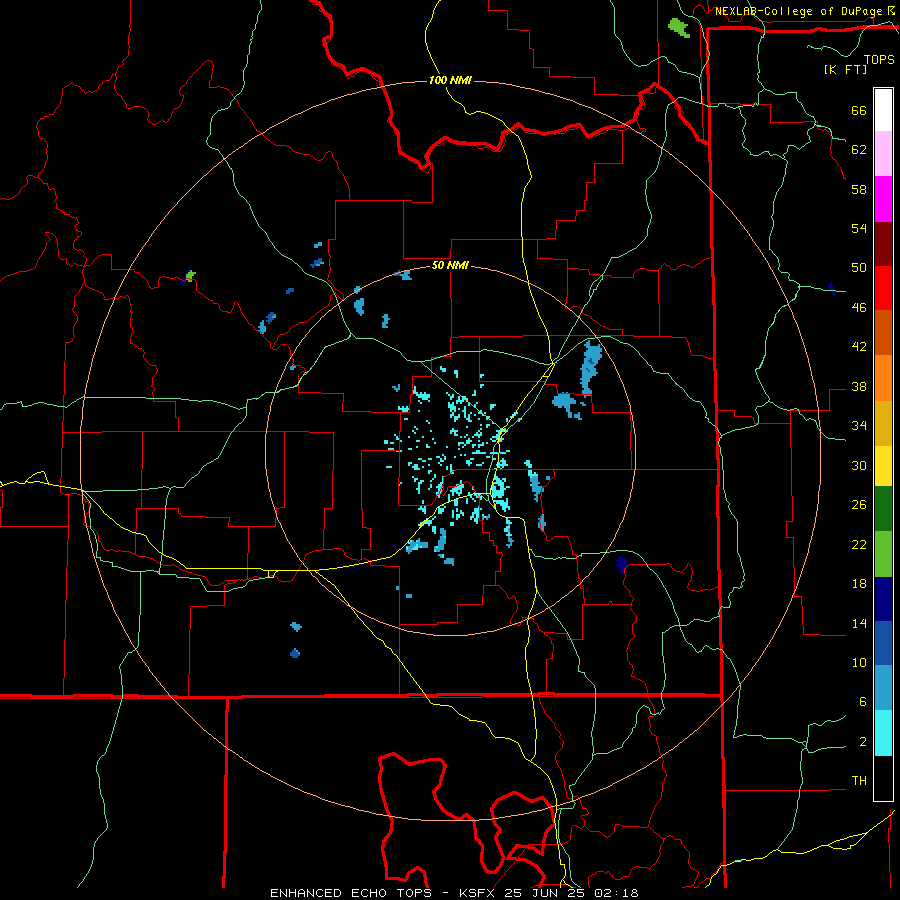Click the legend value 54
The width and height of the screenshot is (900, 900).
[859, 228]
